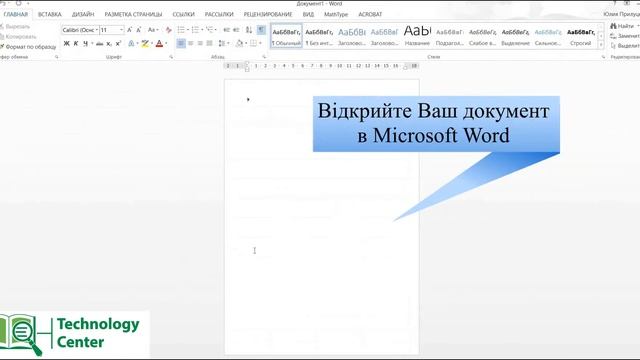The width and height of the screenshot is (640, 360).
Task: Sort text with the A-Z sort icon
Action: [x=249, y=30]
